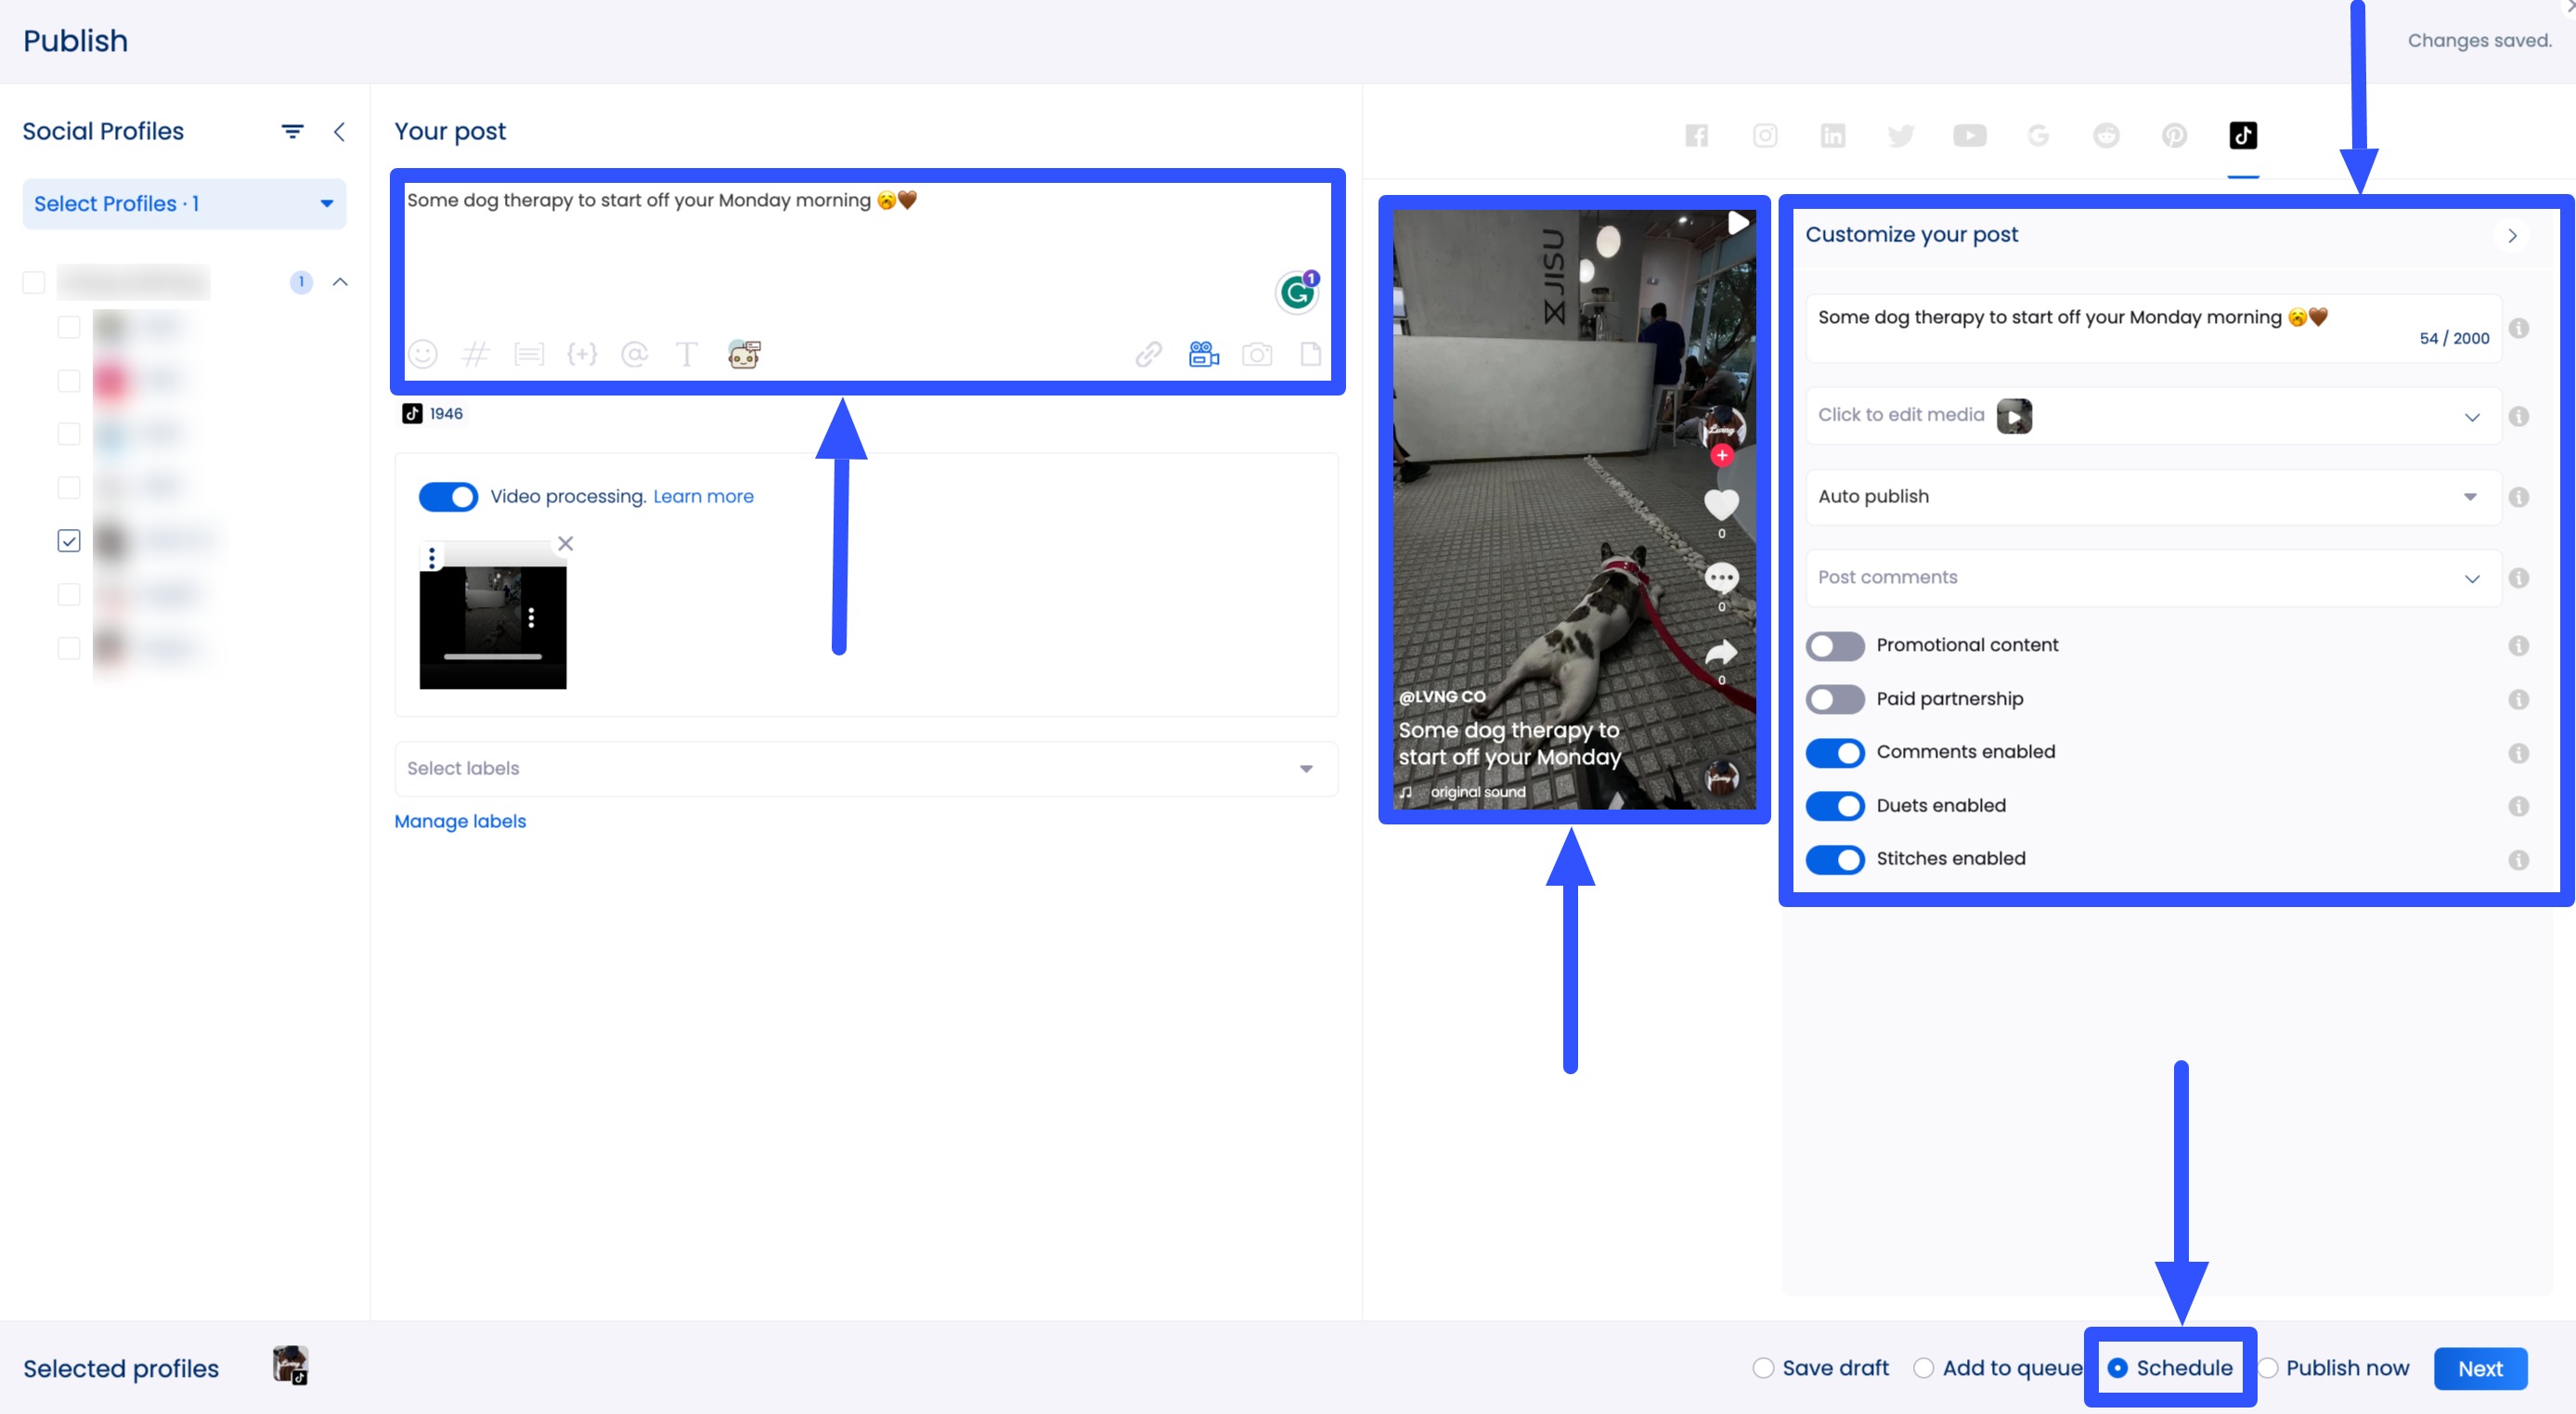This screenshot has height=1414, width=2576.
Task: Select the Schedule radio option
Action: (2120, 1368)
